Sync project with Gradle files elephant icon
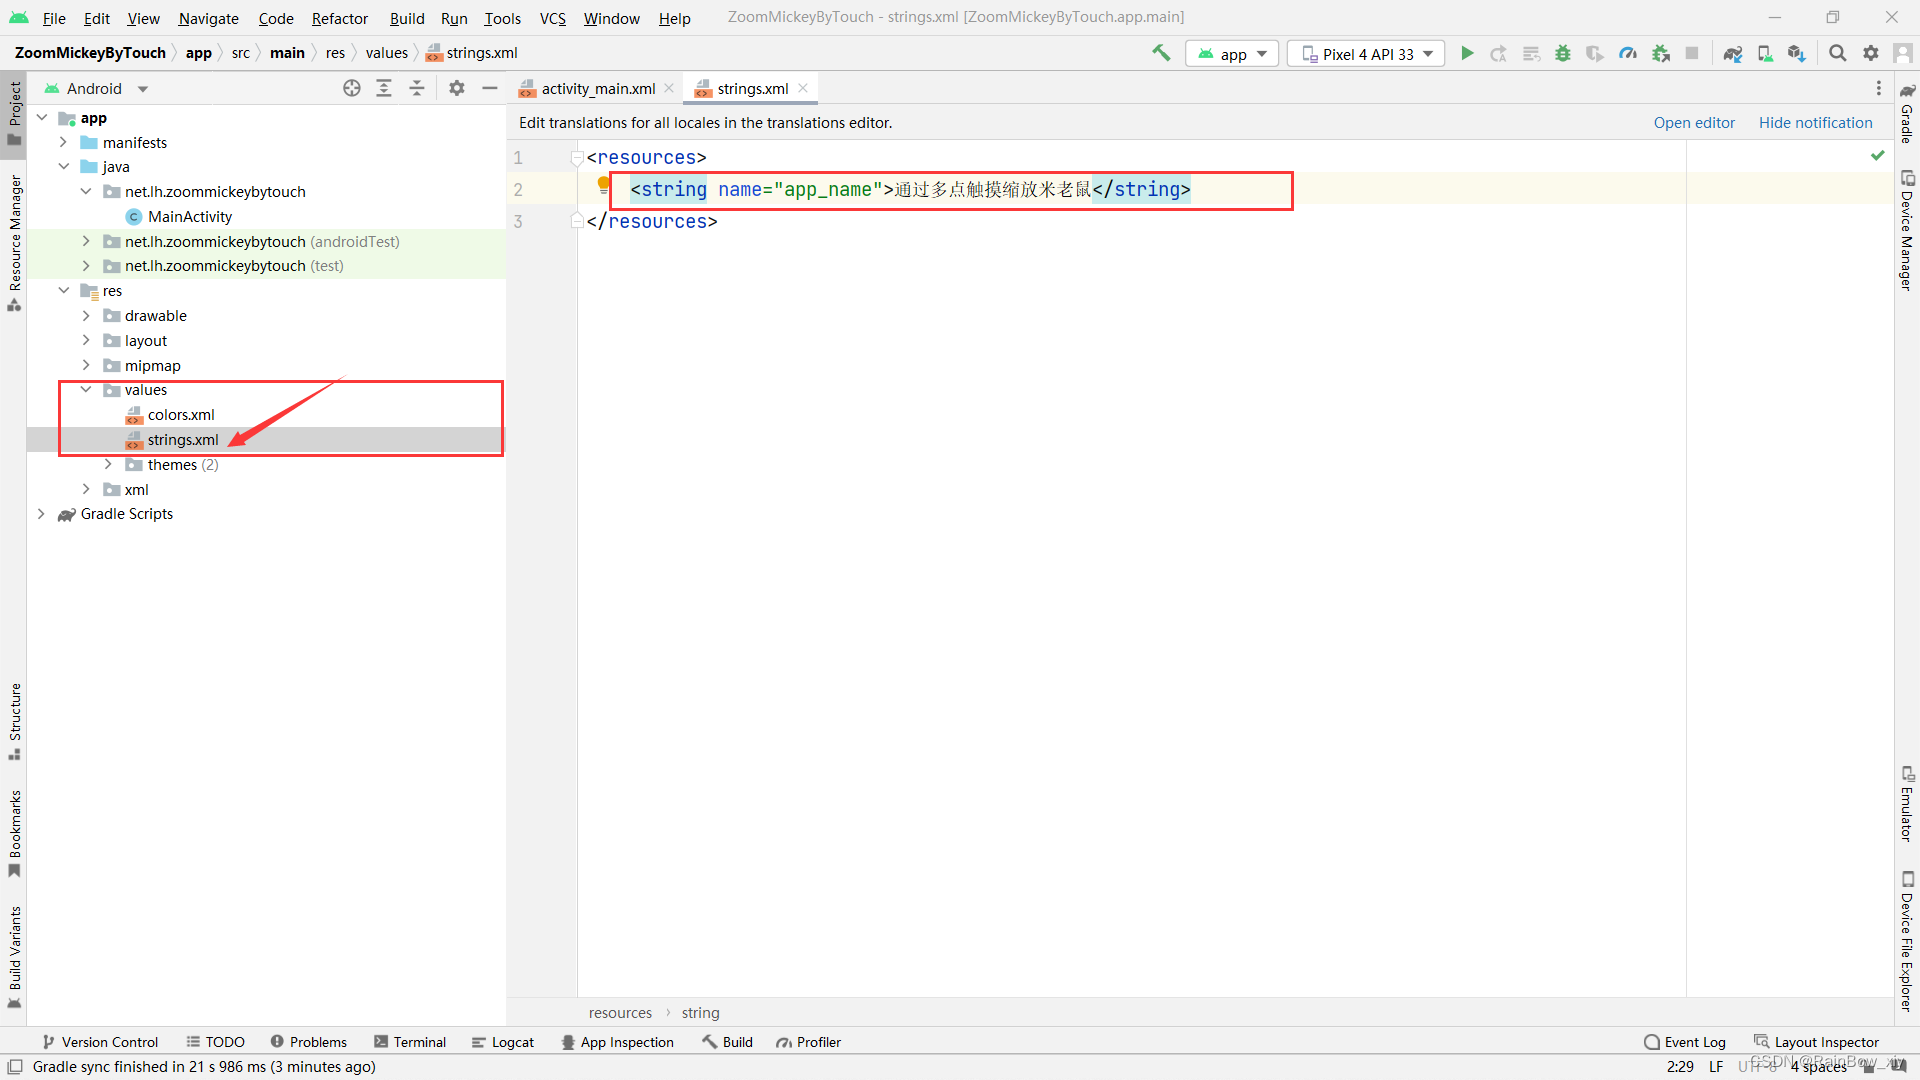This screenshot has width=1920, height=1080. 1733,53
